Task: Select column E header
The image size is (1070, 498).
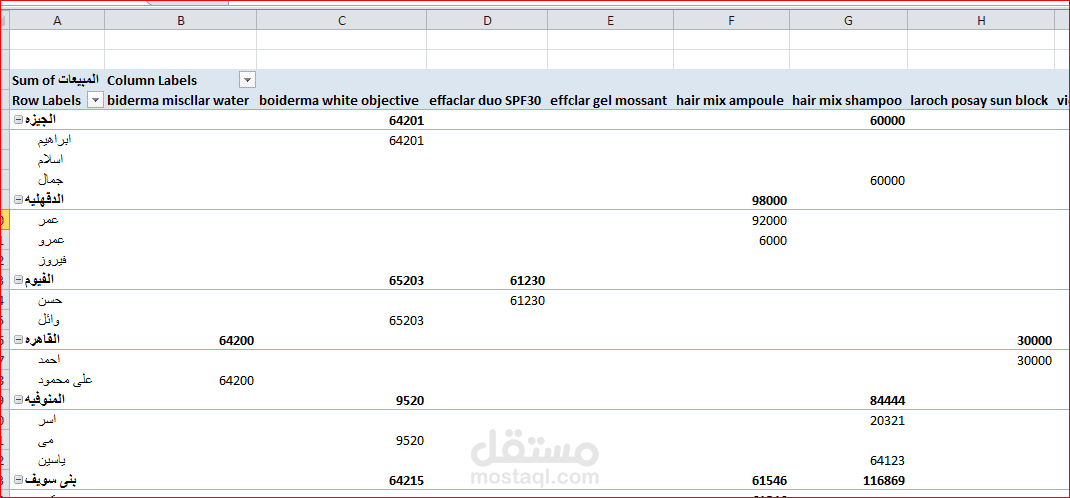Action: point(611,20)
